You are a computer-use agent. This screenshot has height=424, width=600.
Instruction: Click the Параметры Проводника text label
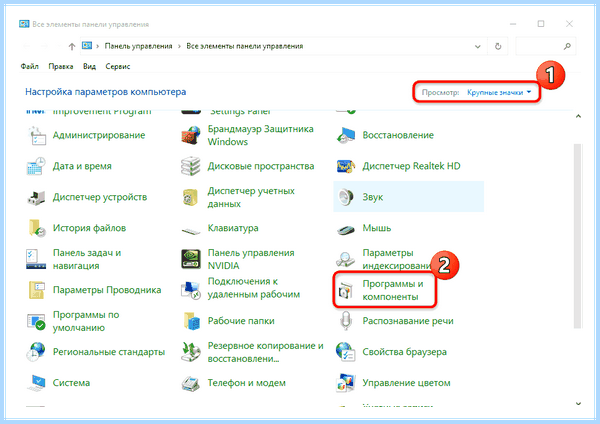[x=107, y=290]
